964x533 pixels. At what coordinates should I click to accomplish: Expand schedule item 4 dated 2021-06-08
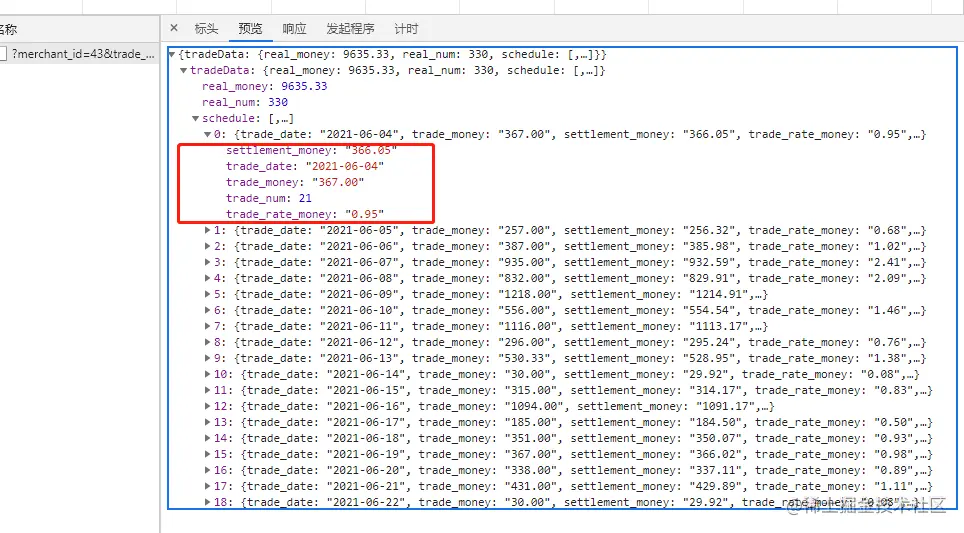click(x=208, y=278)
